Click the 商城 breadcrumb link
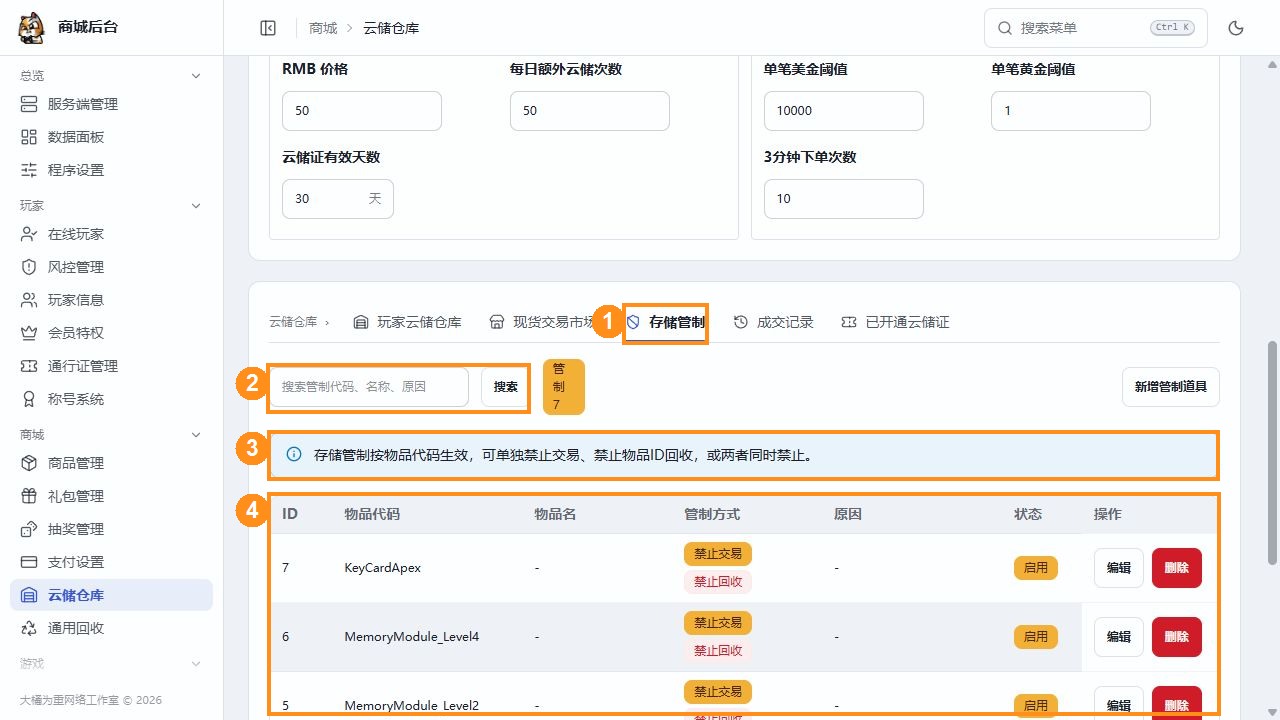Viewport: 1280px width, 720px height. click(x=323, y=28)
